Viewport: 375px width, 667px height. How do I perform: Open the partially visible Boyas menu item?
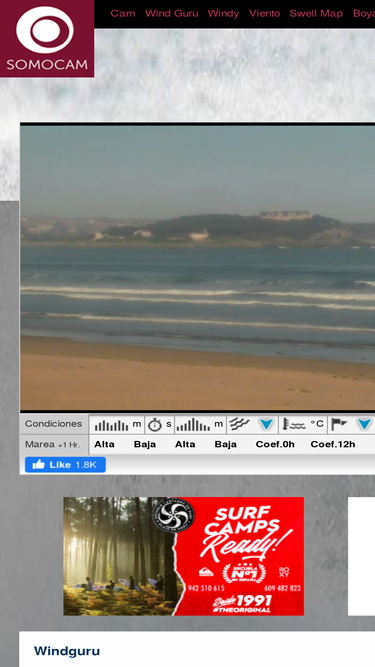[364, 14]
